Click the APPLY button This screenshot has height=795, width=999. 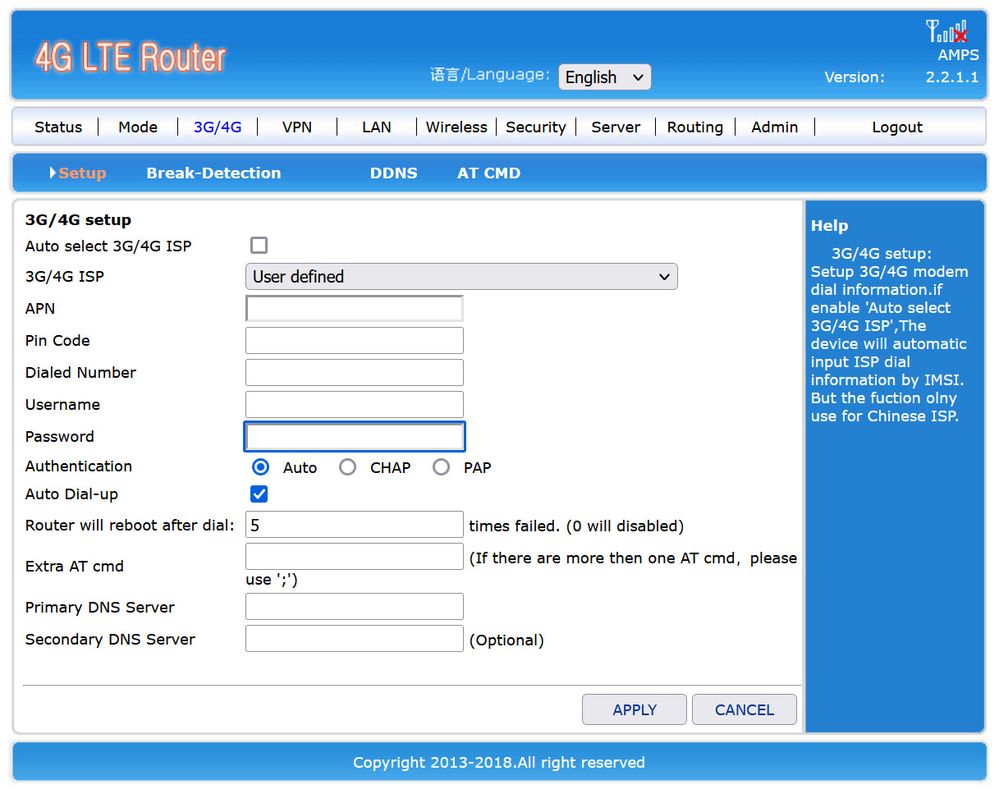click(x=634, y=709)
